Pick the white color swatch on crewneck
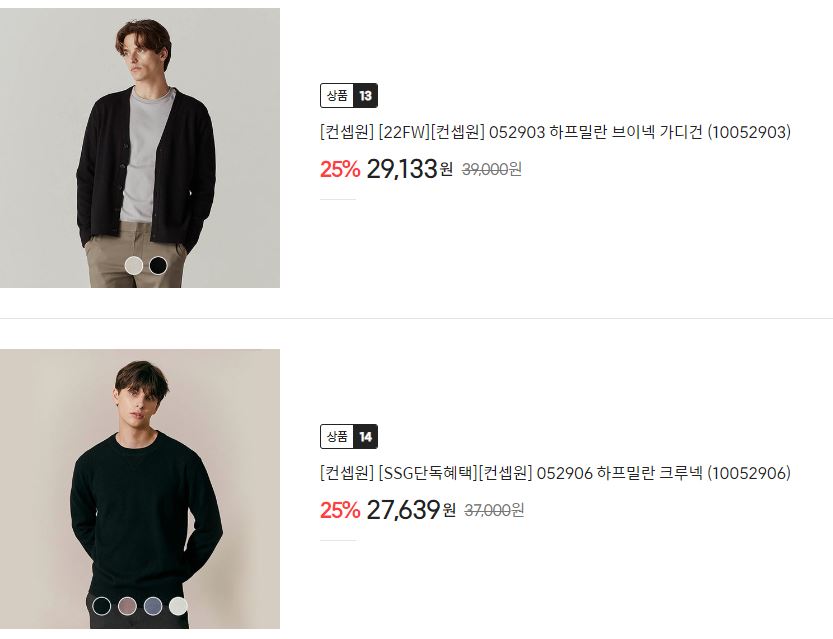833x639 pixels. click(178, 606)
